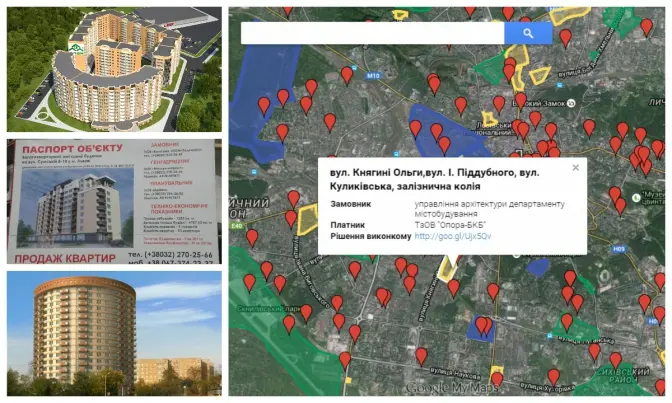The image size is (672, 403).
Task: Click the Високий Замок landmark icon
Action: 570,103
